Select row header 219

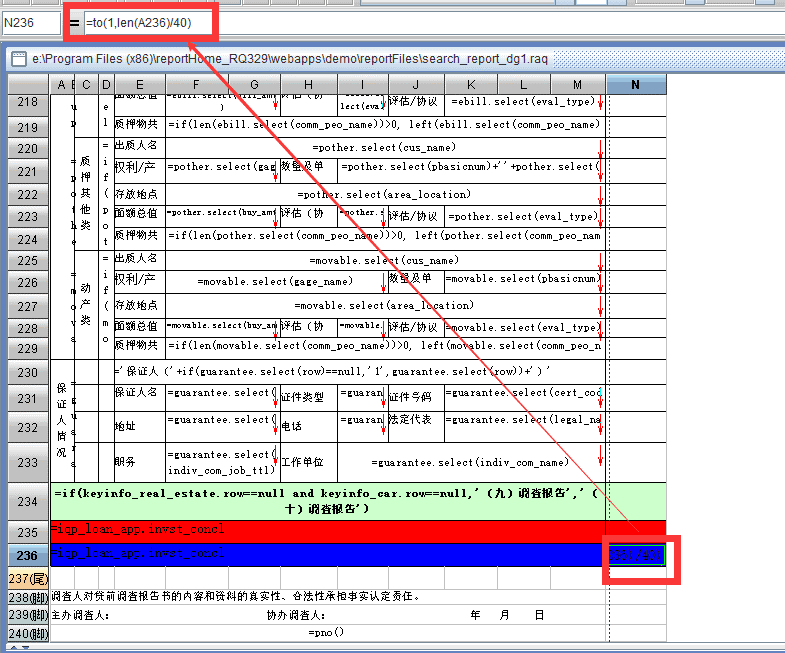(x=28, y=127)
